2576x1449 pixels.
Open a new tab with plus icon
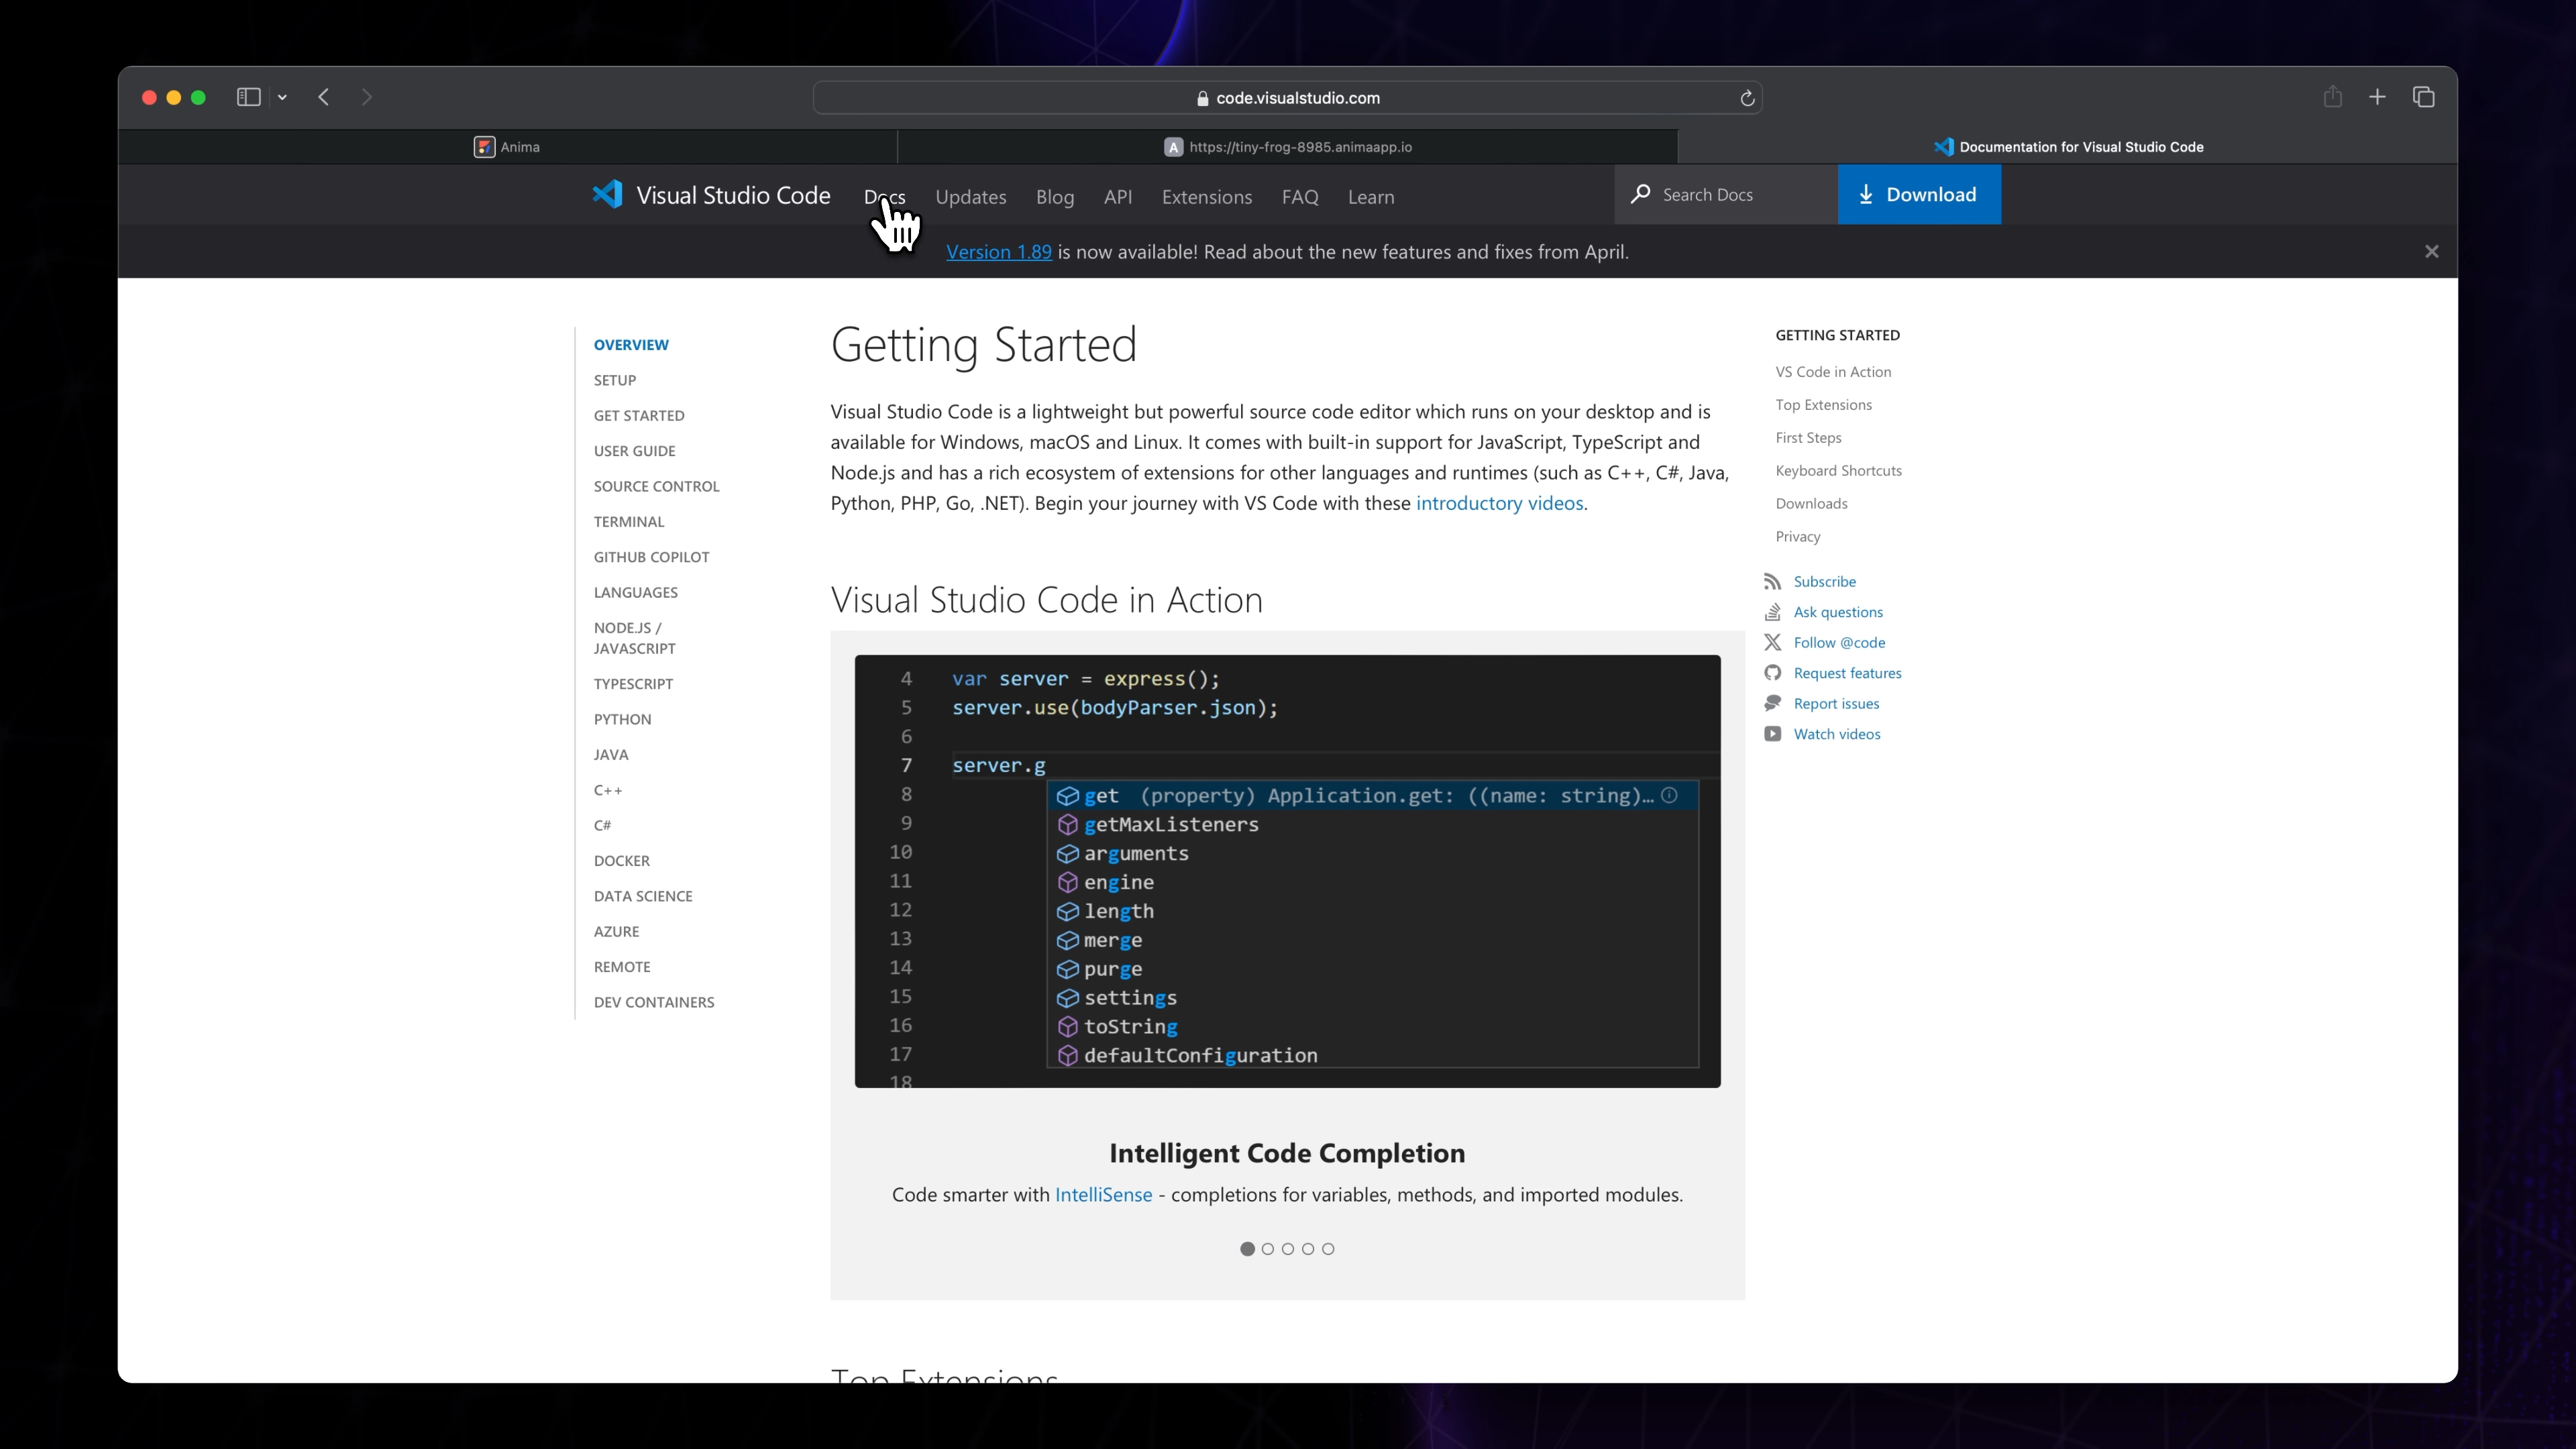tap(2377, 97)
